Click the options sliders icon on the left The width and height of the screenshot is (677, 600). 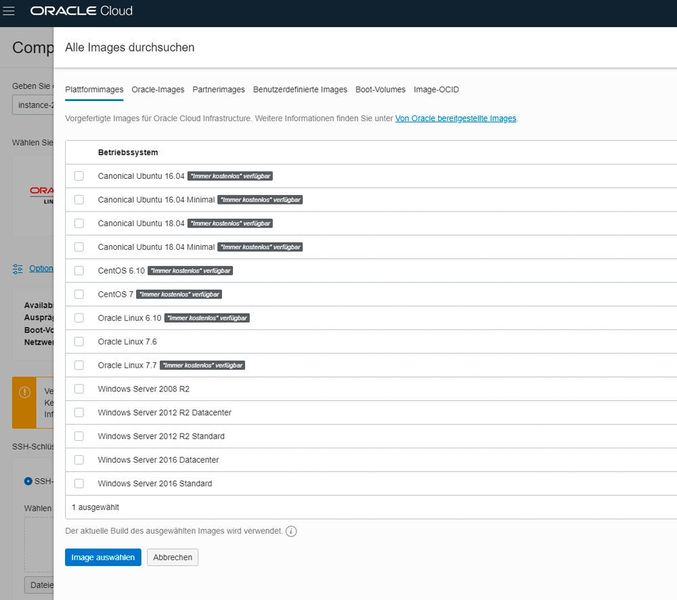(x=18, y=269)
